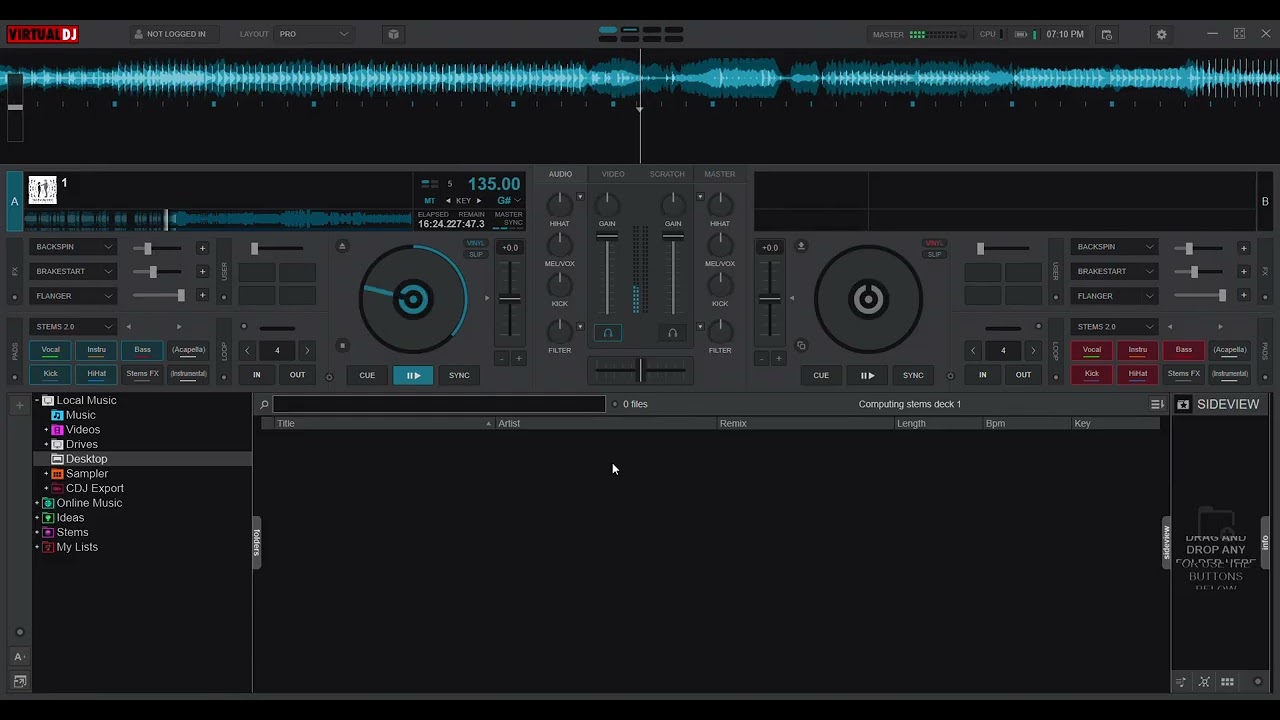Image resolution: width=1280 pixels, height=720 pixels.
Task: Open deck B Backspin effect dropdown
Action: point(1115,247)
